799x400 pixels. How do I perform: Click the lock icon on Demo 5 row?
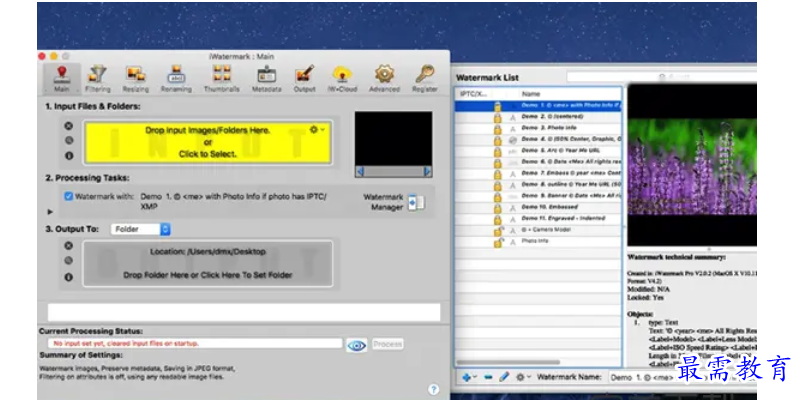click(x=497, y=151)
